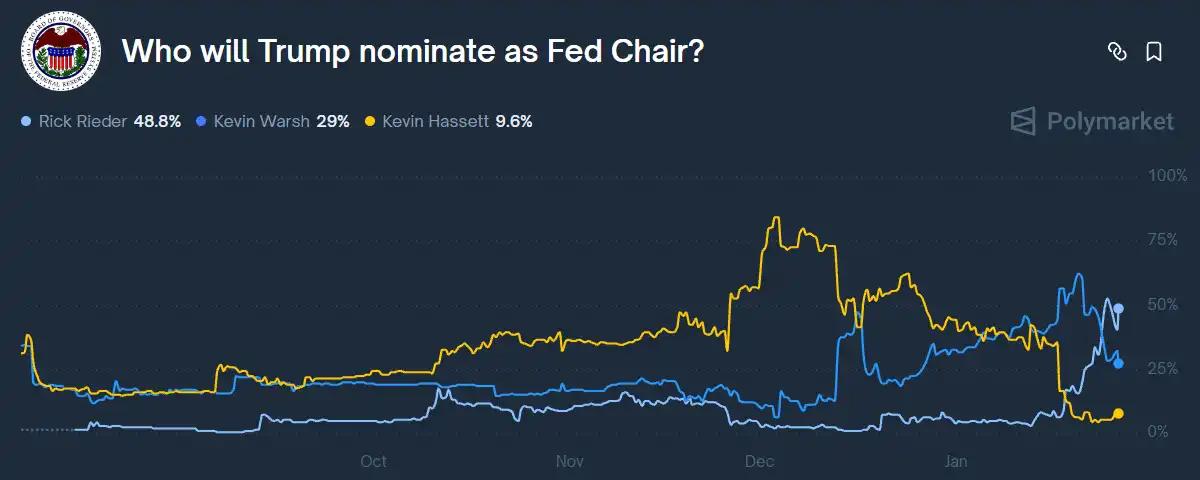Image resolution: width=1200 pixels, height=480 pixels.
Task: Click the 100% gridline label
Action: (1165, 176)
